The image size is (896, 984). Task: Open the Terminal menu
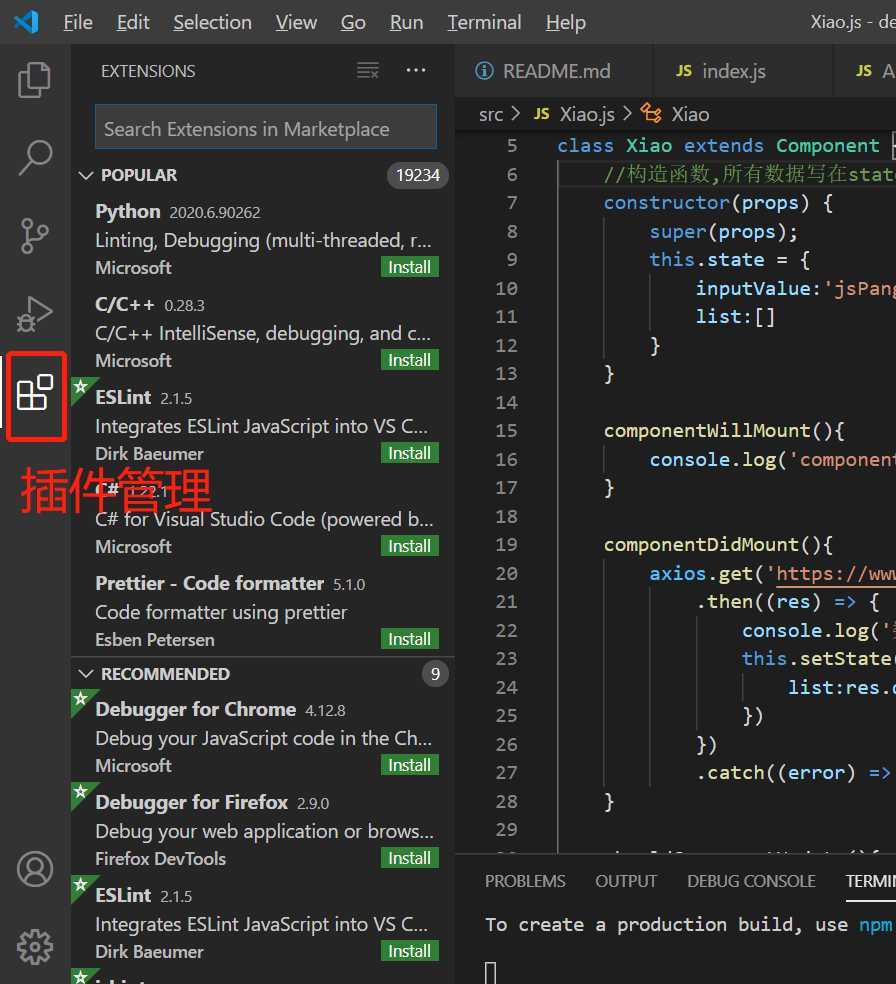(484, 23)
